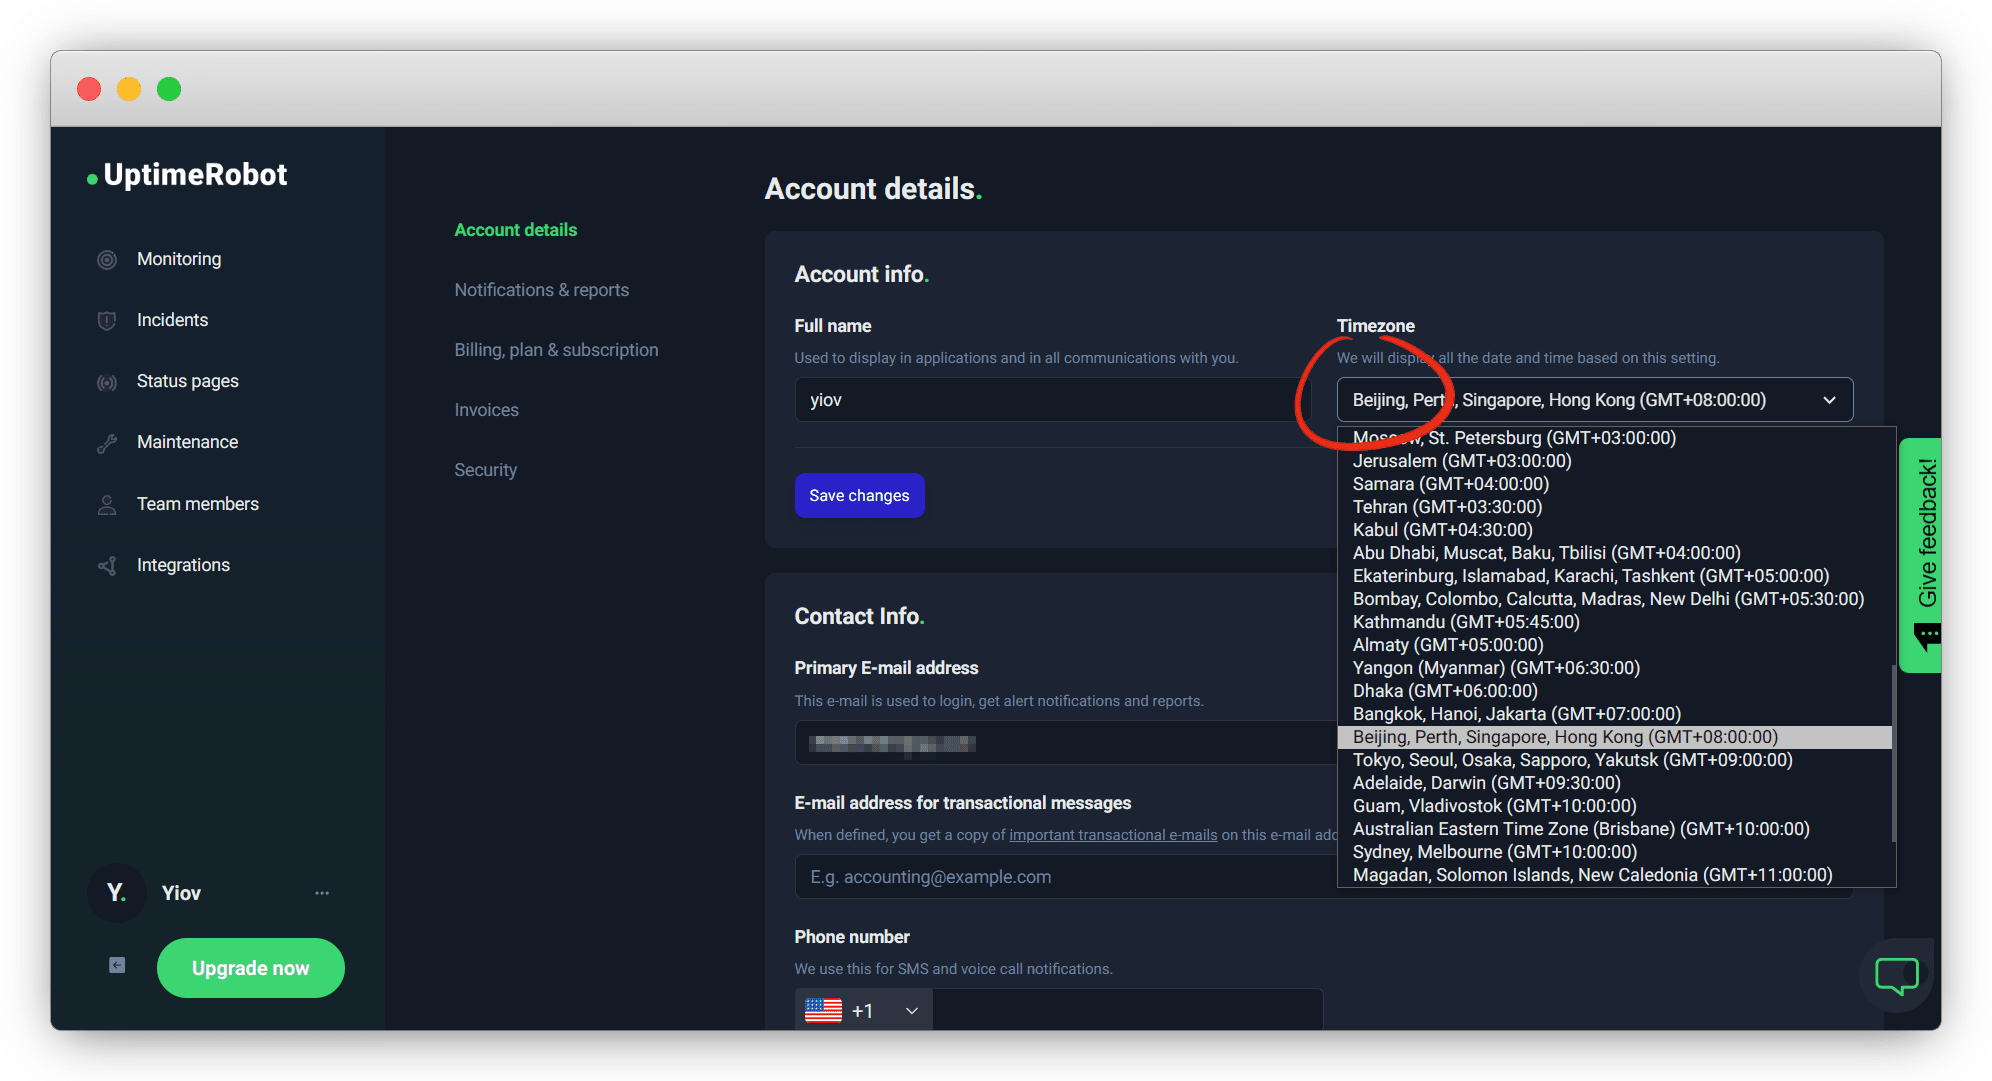The image size is (1992, 1081).
Task: Click the macOS yellow minimize button
Action: point(129,89)
